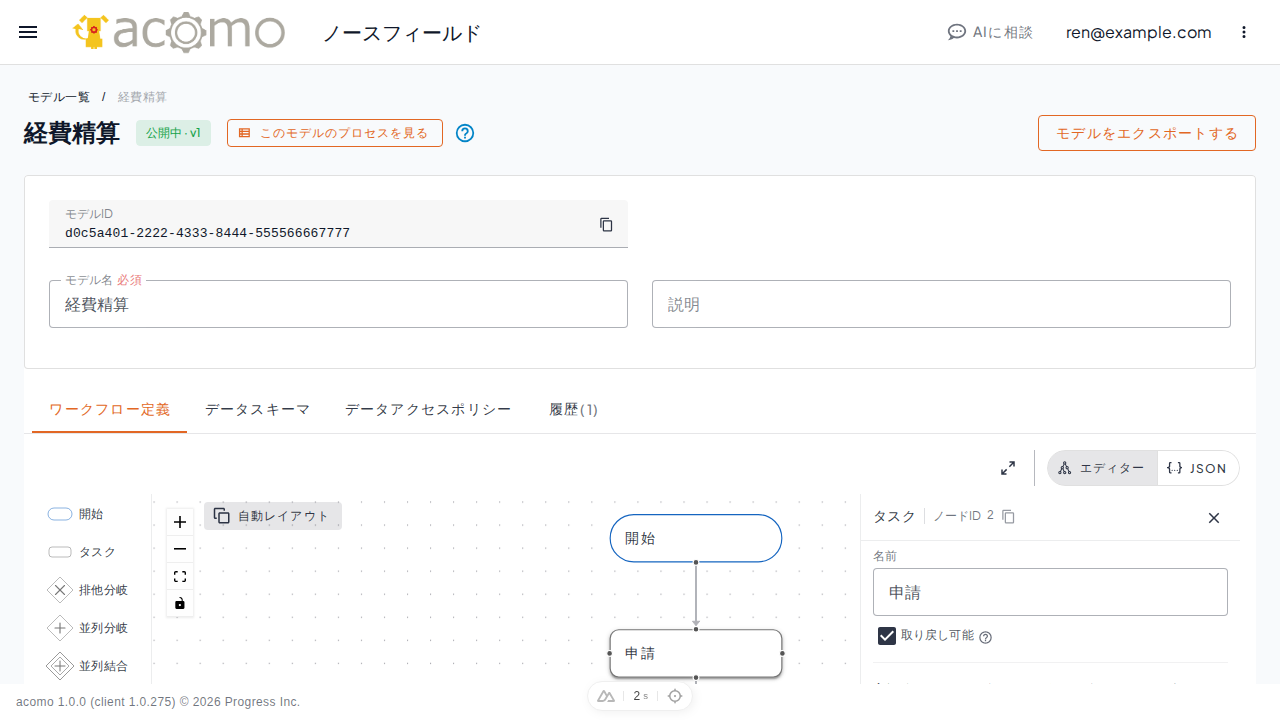Pick the 並列分岐 gateway node
The height and width of the screenshot is (720, 1280).
(87, 628)
